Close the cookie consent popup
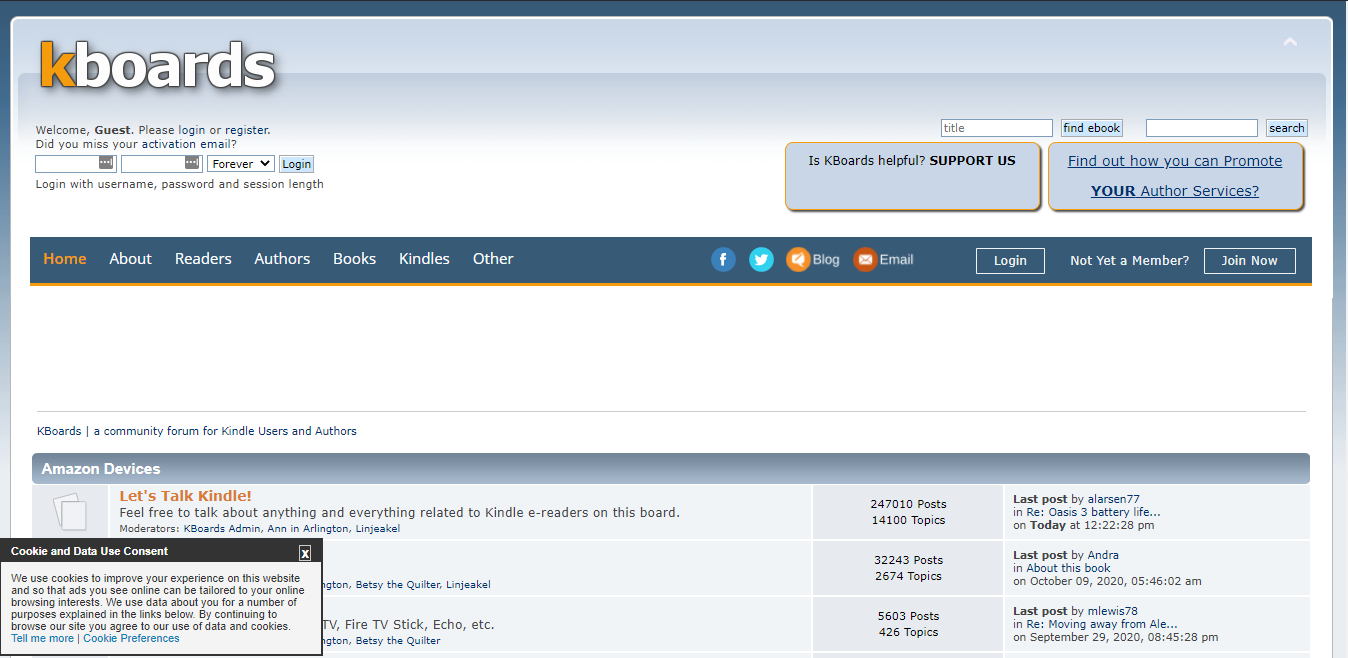 click(x=305, y=553)
